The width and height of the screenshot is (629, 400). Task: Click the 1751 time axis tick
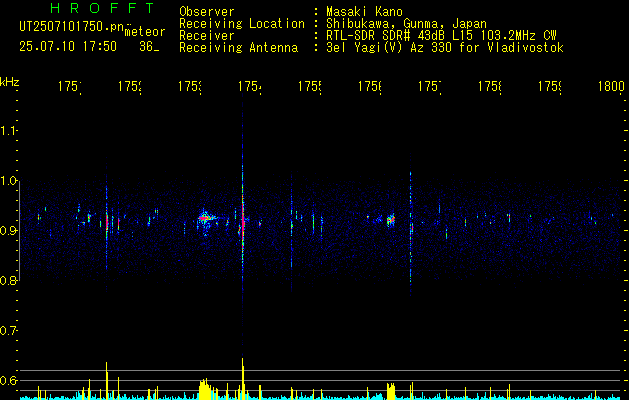[69, 86]
